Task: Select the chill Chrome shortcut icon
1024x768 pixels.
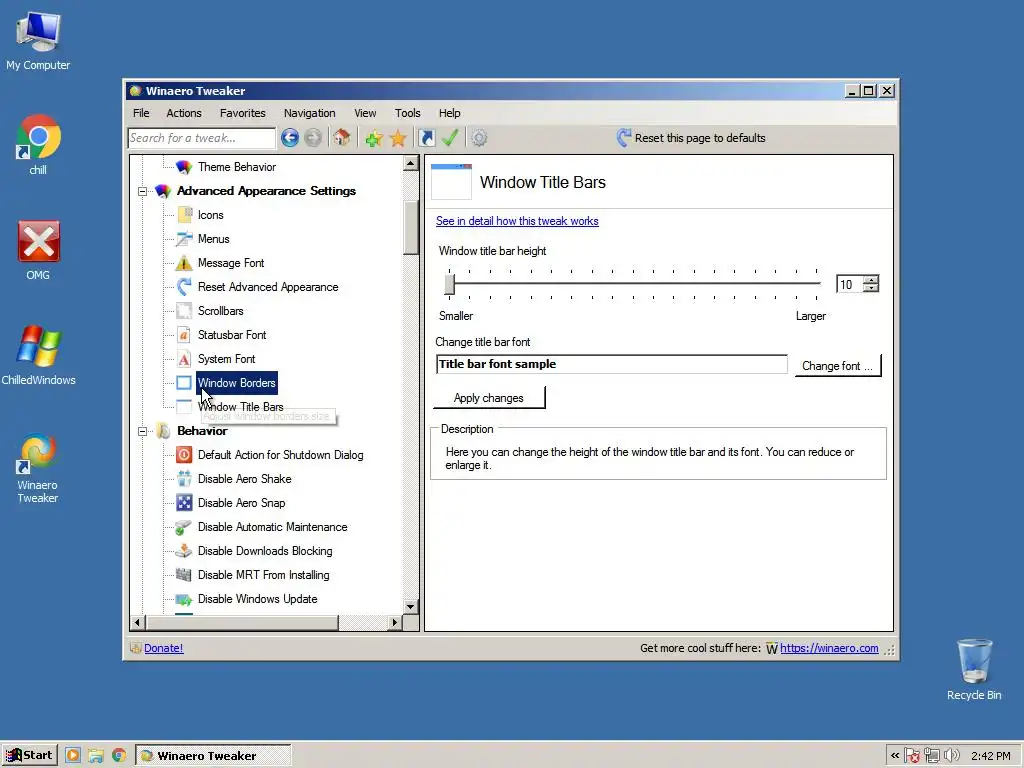Action: coord(38,145)
